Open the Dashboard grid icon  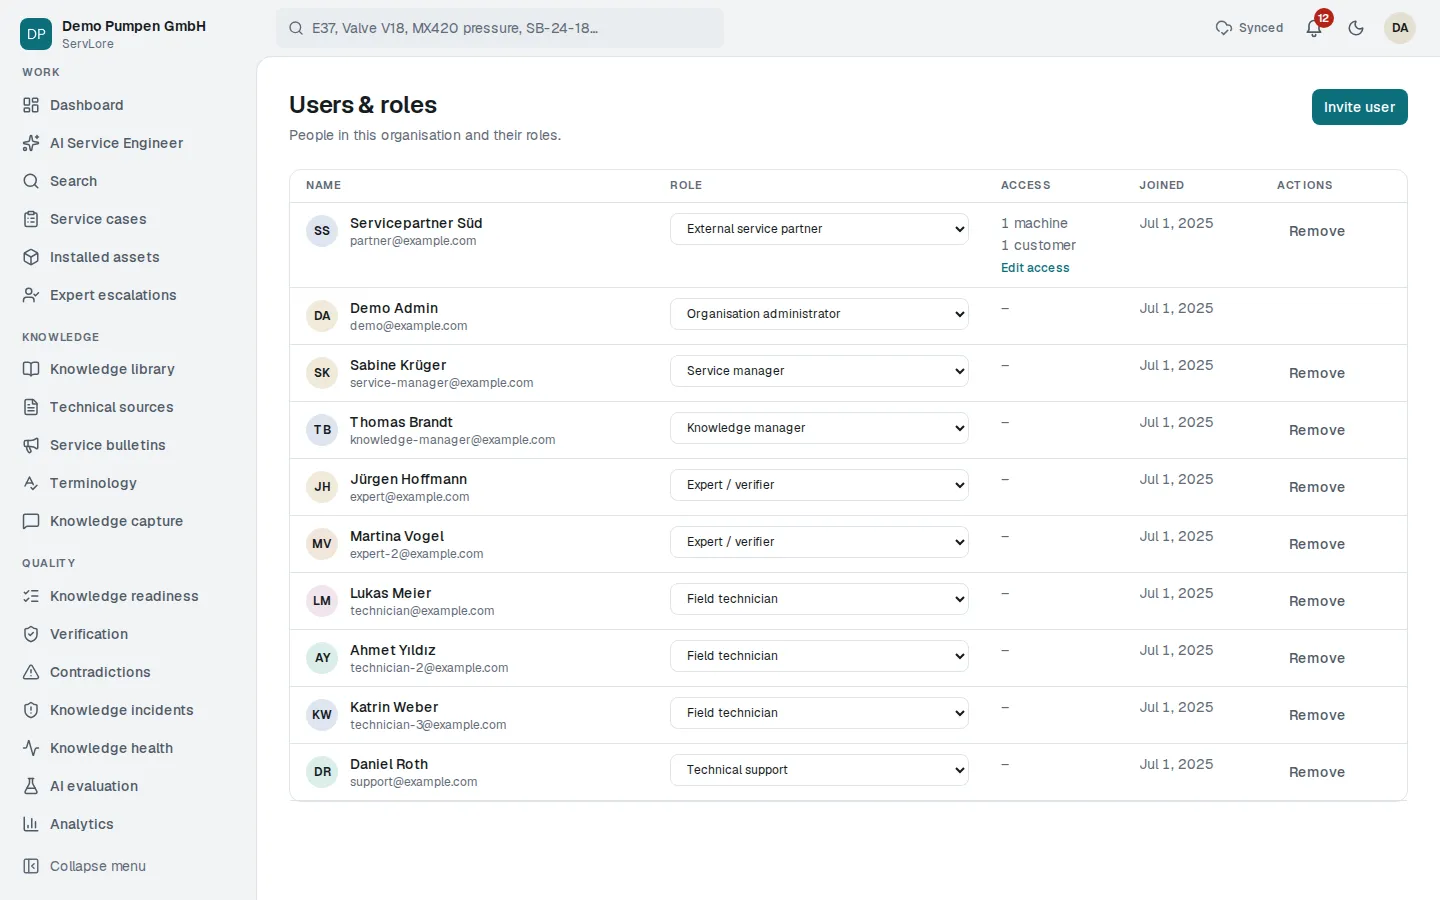click(31, 105)
